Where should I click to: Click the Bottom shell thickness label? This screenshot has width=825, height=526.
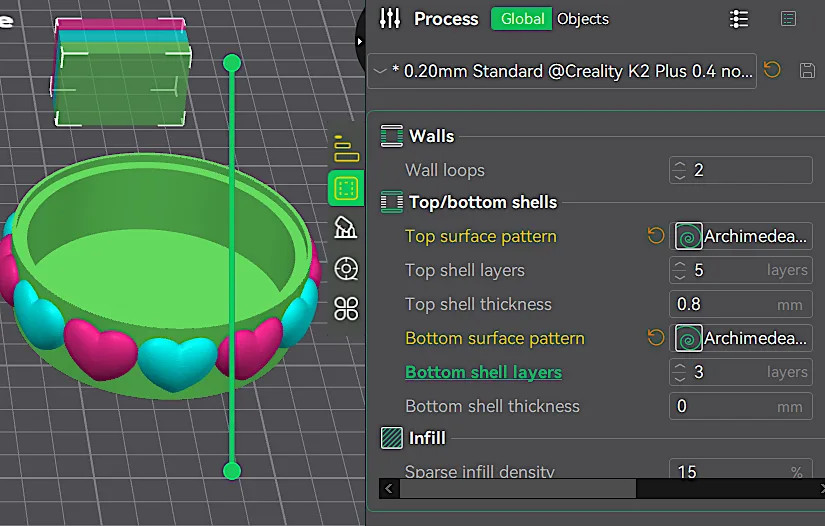[492, 407]
